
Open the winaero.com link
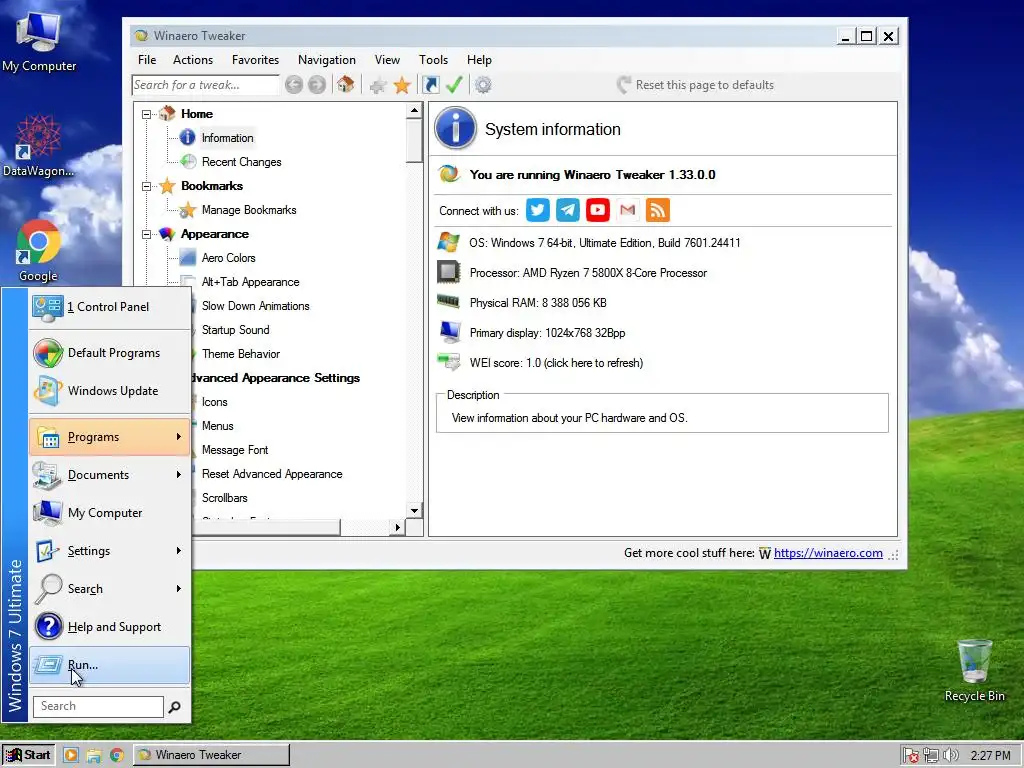[828, 553]
